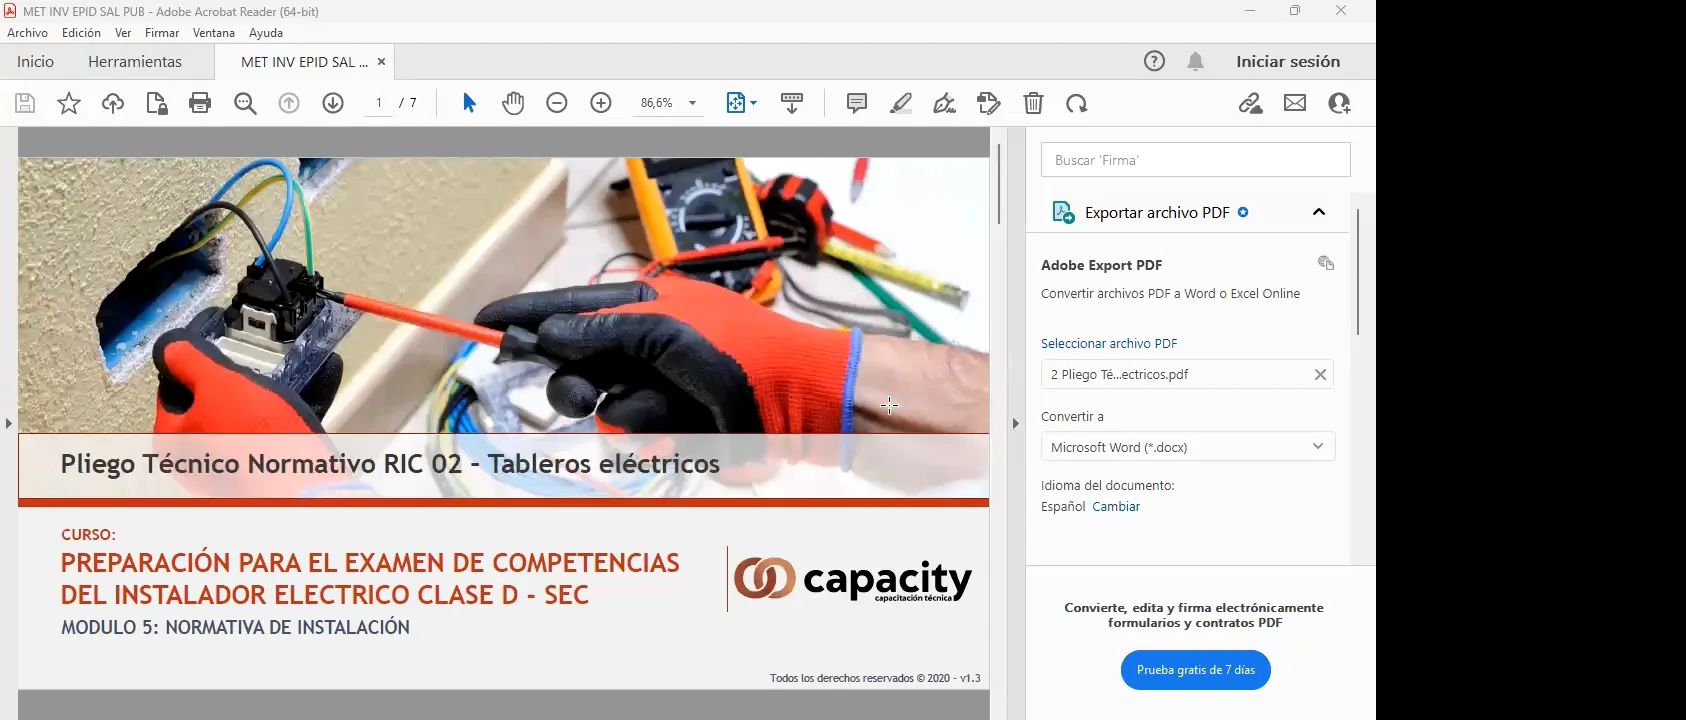Click the Buscar 'Firma' search field
The image size is (1686, 720).
[1195, 160]
